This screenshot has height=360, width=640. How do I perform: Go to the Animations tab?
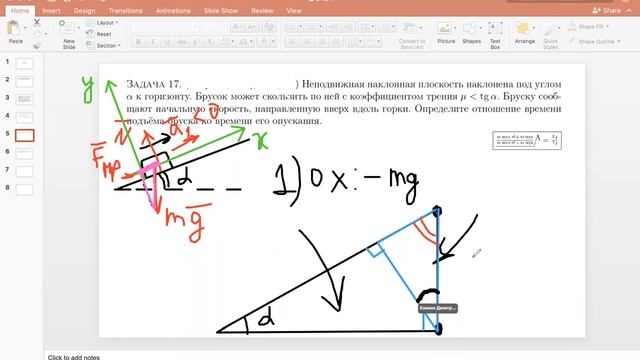pyautogui.click(x=173, y=11)
